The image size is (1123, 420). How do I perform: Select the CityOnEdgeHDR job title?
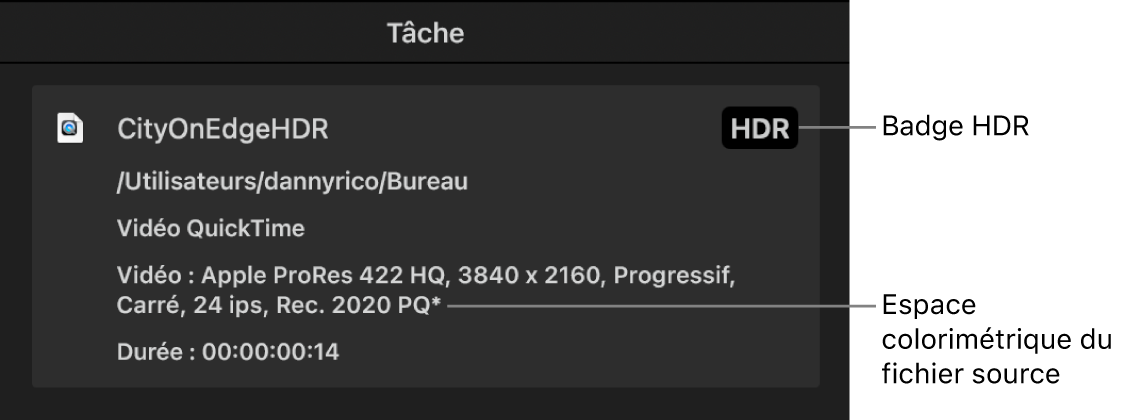[x=223, y=129]
